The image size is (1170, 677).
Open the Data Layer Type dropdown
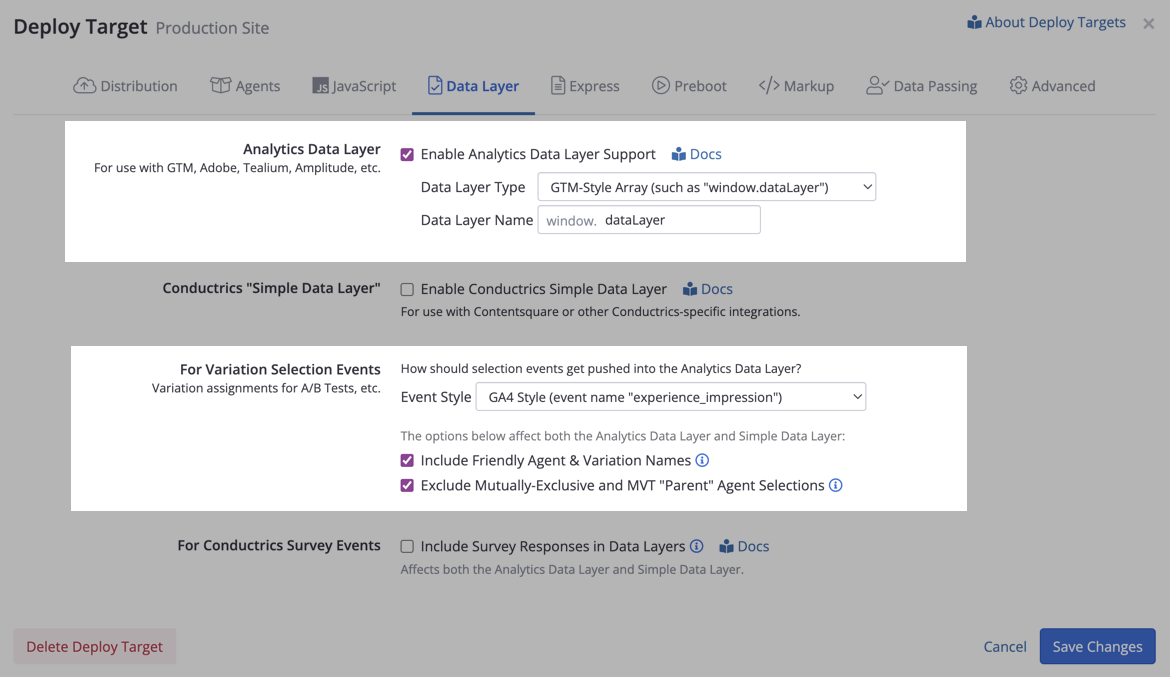707,187
